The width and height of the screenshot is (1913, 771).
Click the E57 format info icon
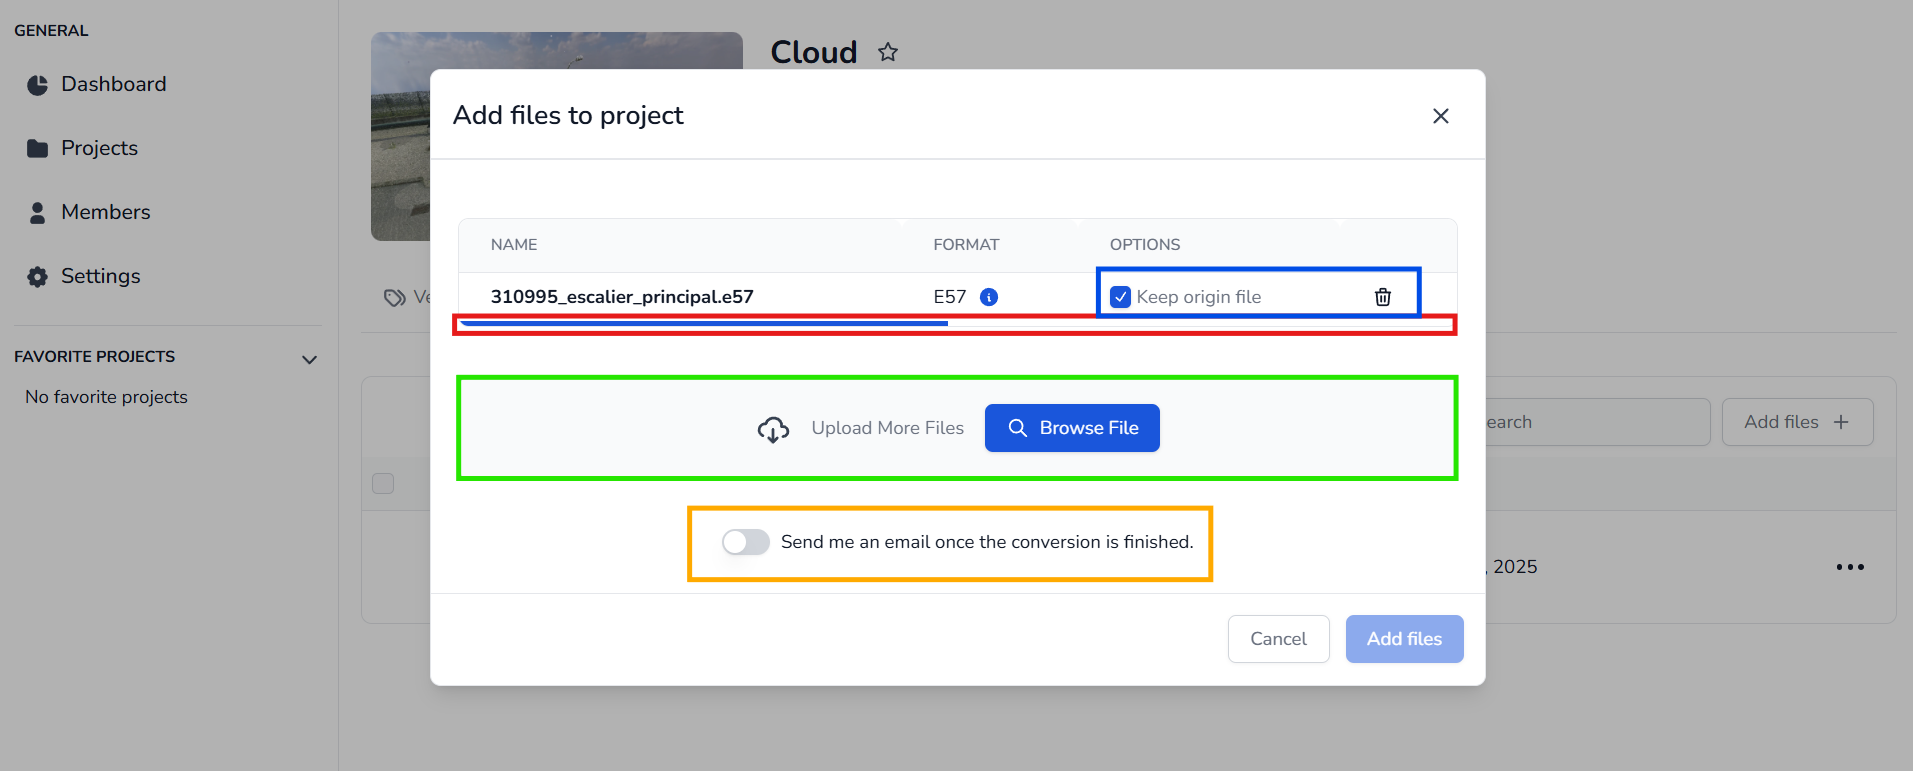[988, 297]
